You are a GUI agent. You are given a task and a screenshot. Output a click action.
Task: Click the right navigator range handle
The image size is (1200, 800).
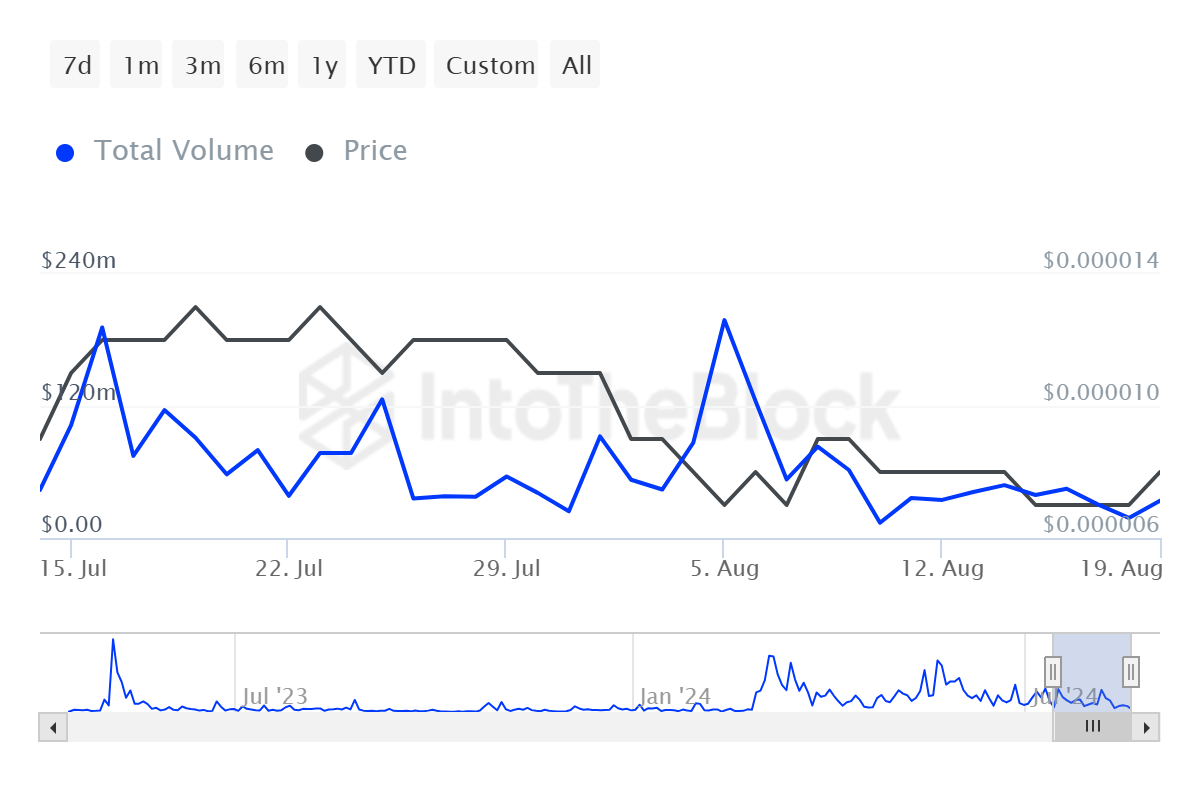[1131, 669]
